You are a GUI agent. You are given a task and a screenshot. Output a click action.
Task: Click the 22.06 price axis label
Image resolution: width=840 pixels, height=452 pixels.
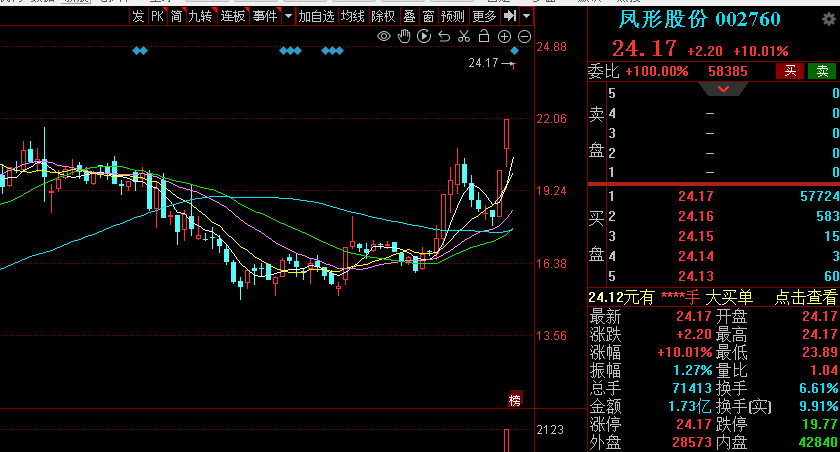click(x=551, y=119)
